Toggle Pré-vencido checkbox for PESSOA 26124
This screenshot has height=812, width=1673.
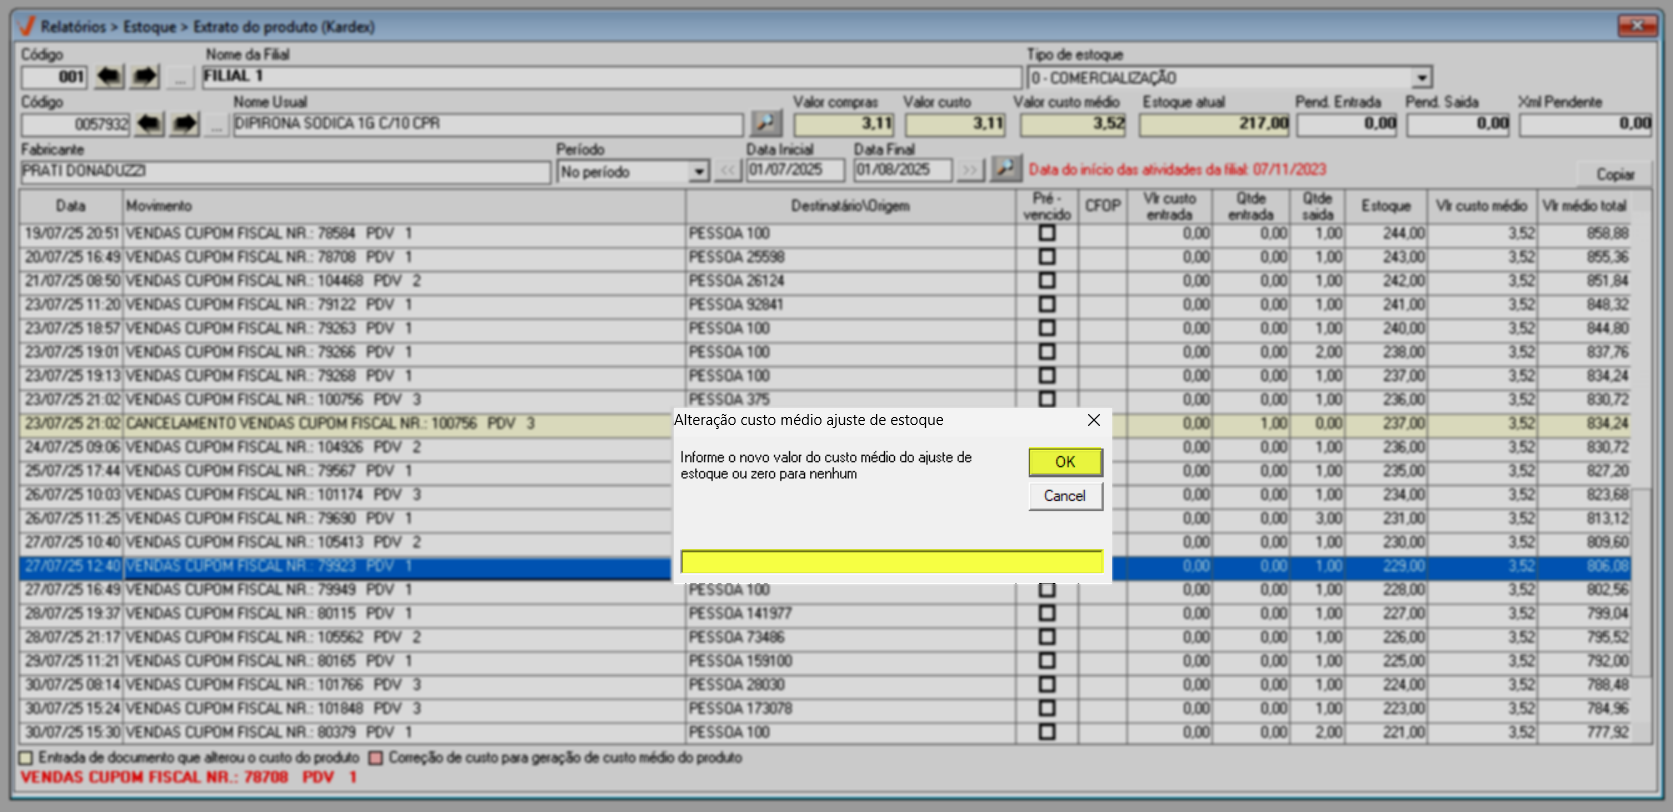tap(1047, 281)
